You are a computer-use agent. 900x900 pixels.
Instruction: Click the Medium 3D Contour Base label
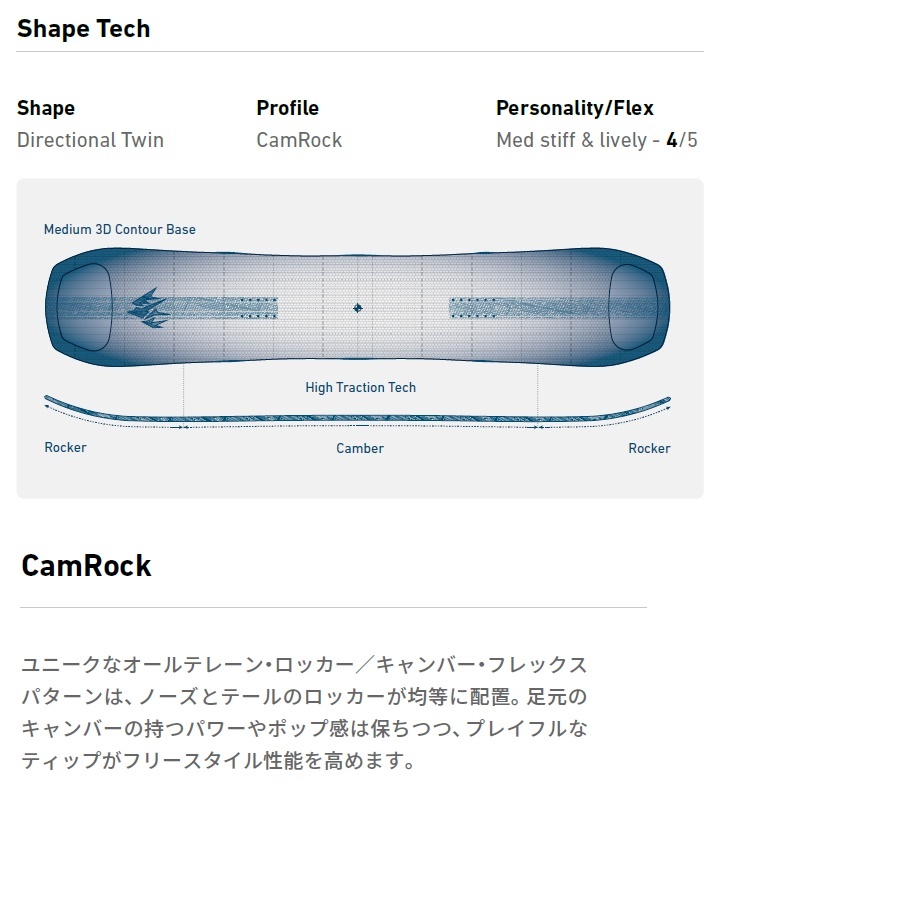point(120,229)
